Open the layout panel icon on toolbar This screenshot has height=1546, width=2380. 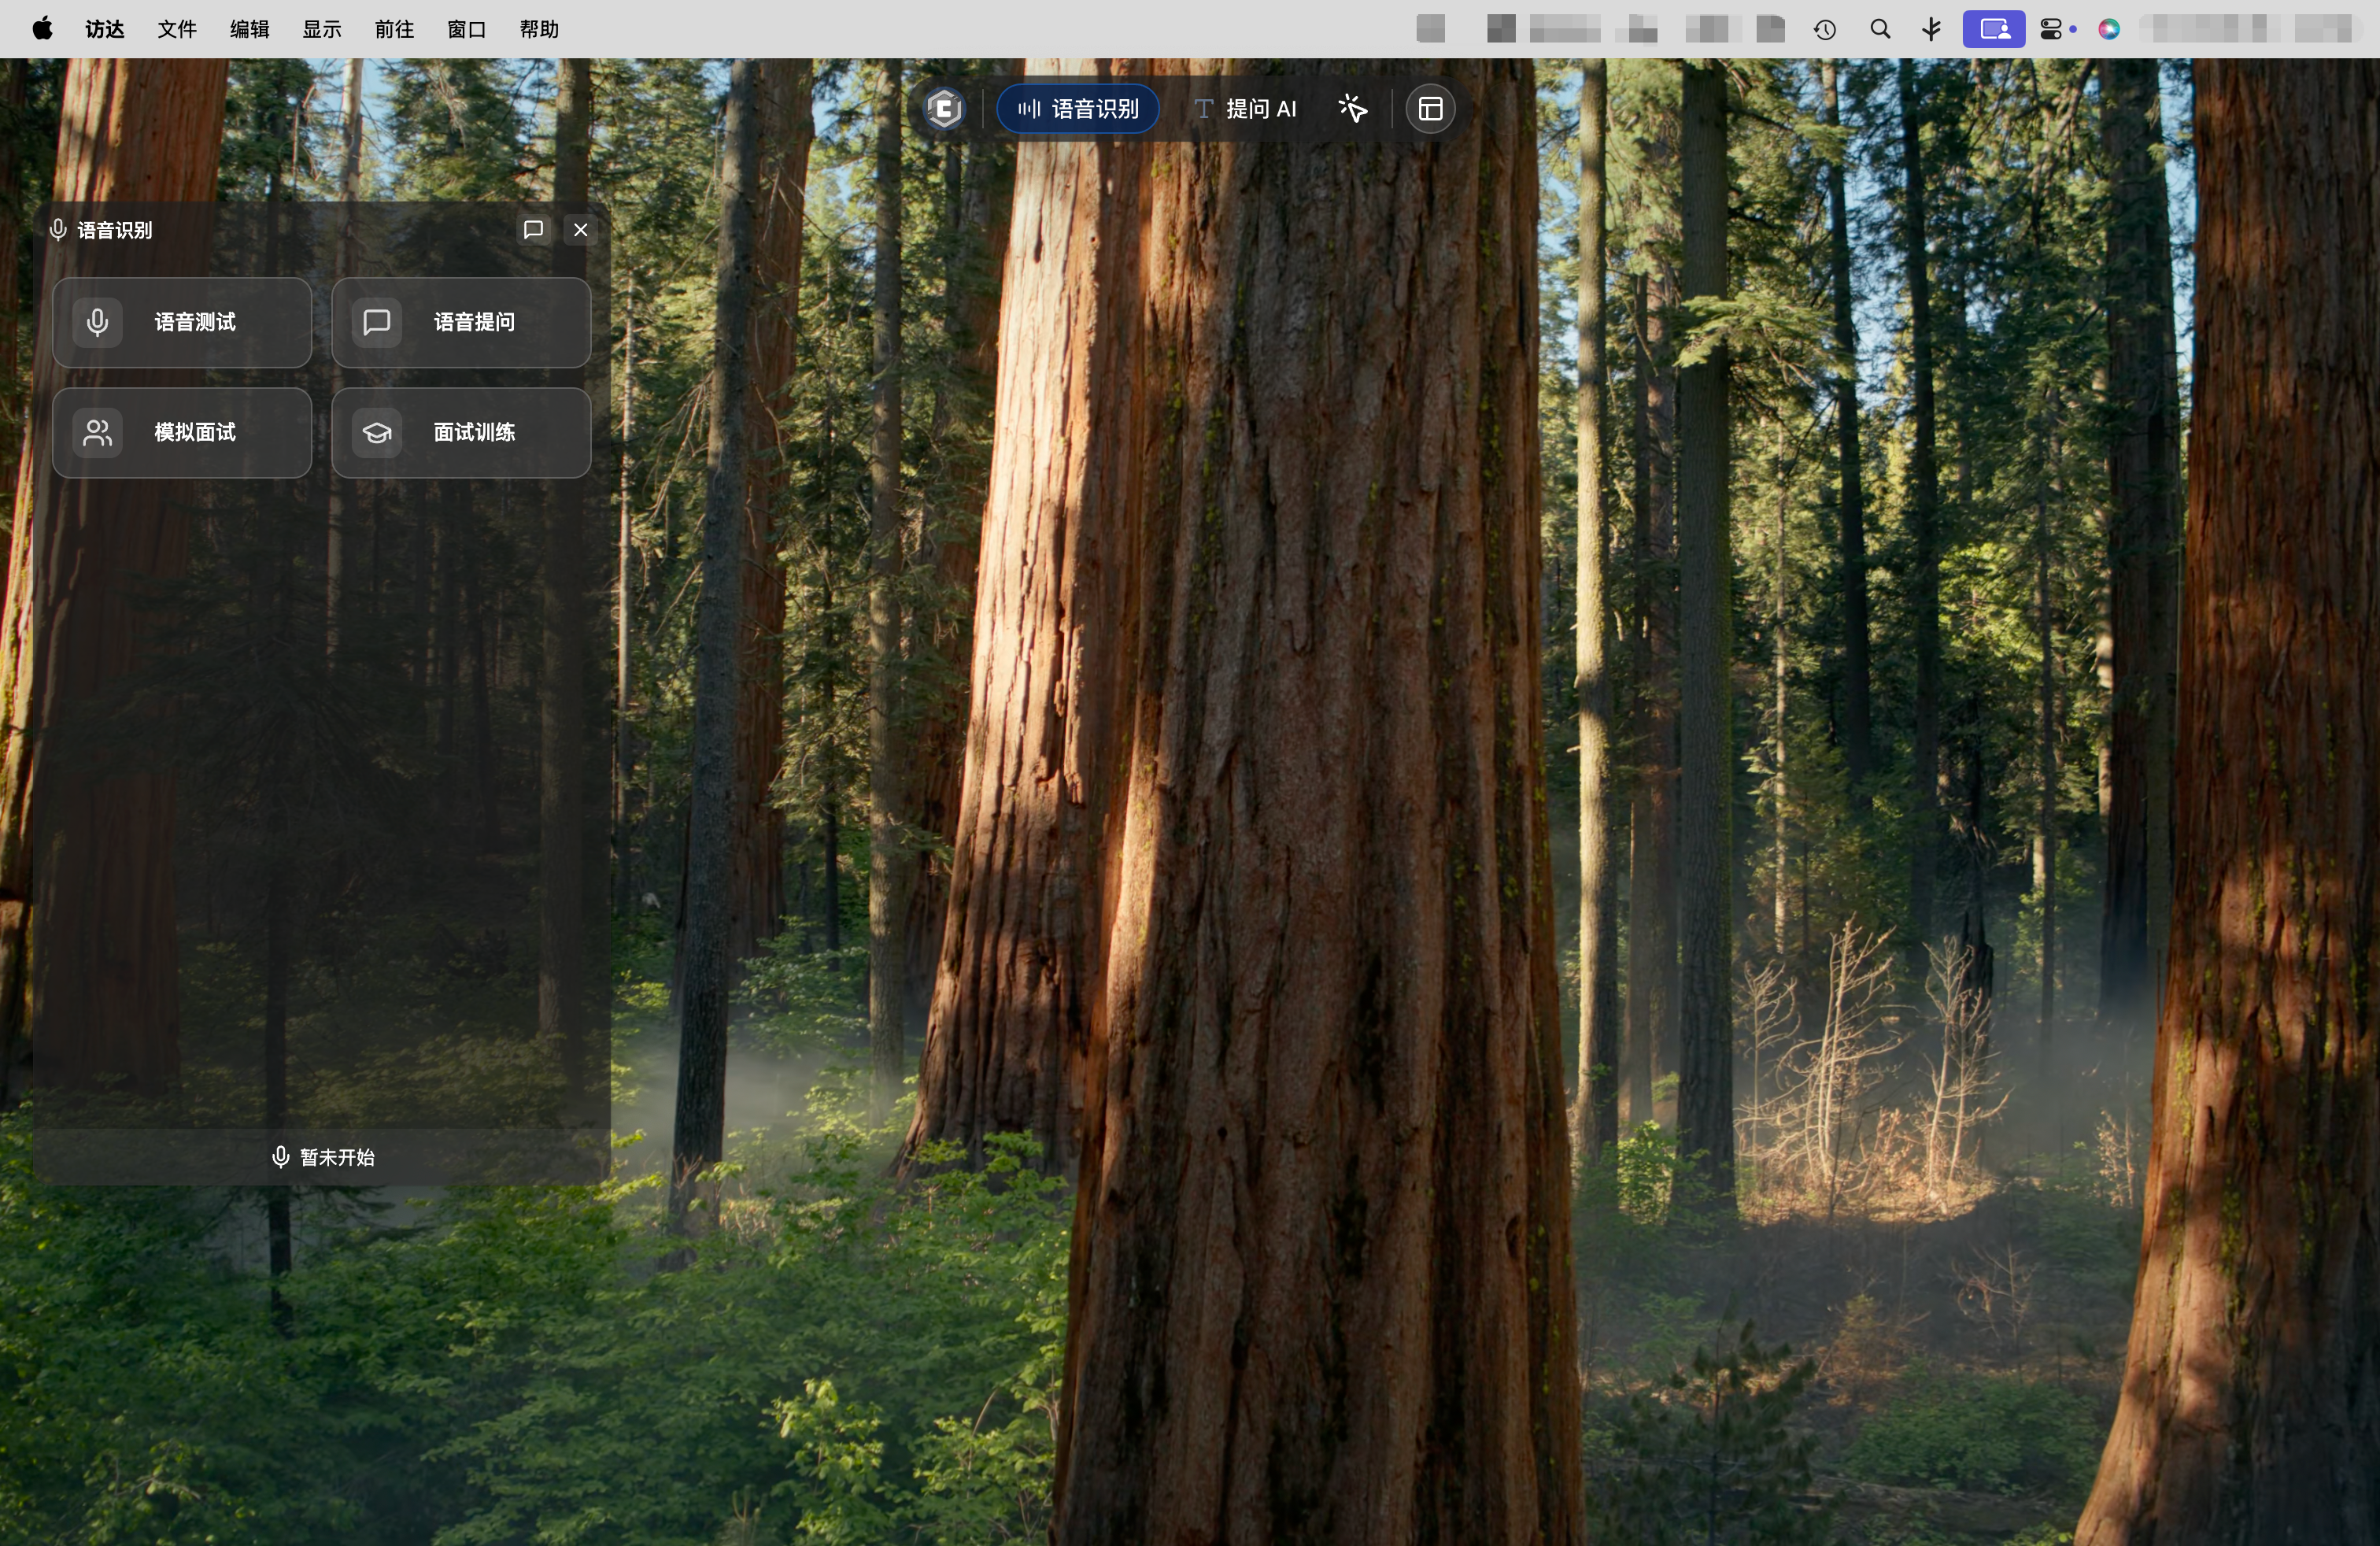pos(1430,108)
